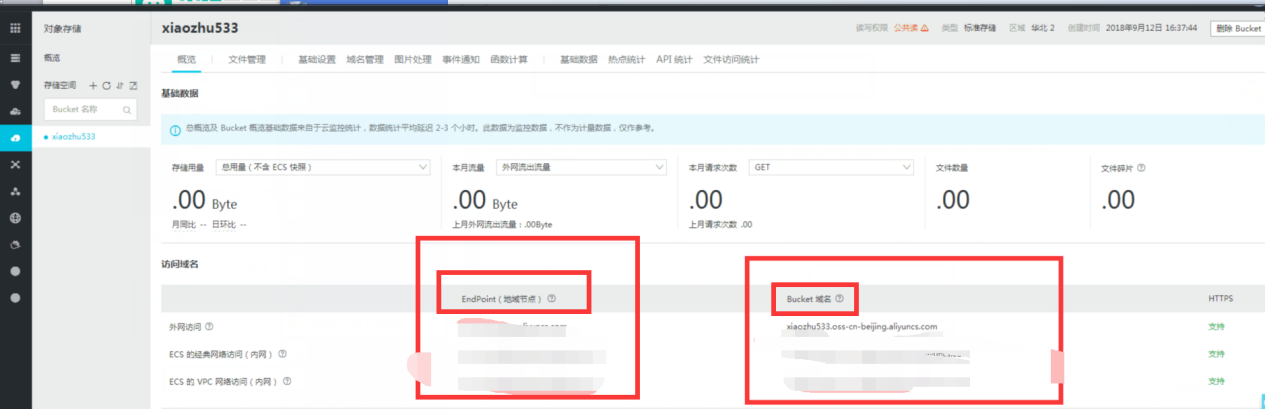
Task: Open the products grid menu icon
Action: (15, 28)
